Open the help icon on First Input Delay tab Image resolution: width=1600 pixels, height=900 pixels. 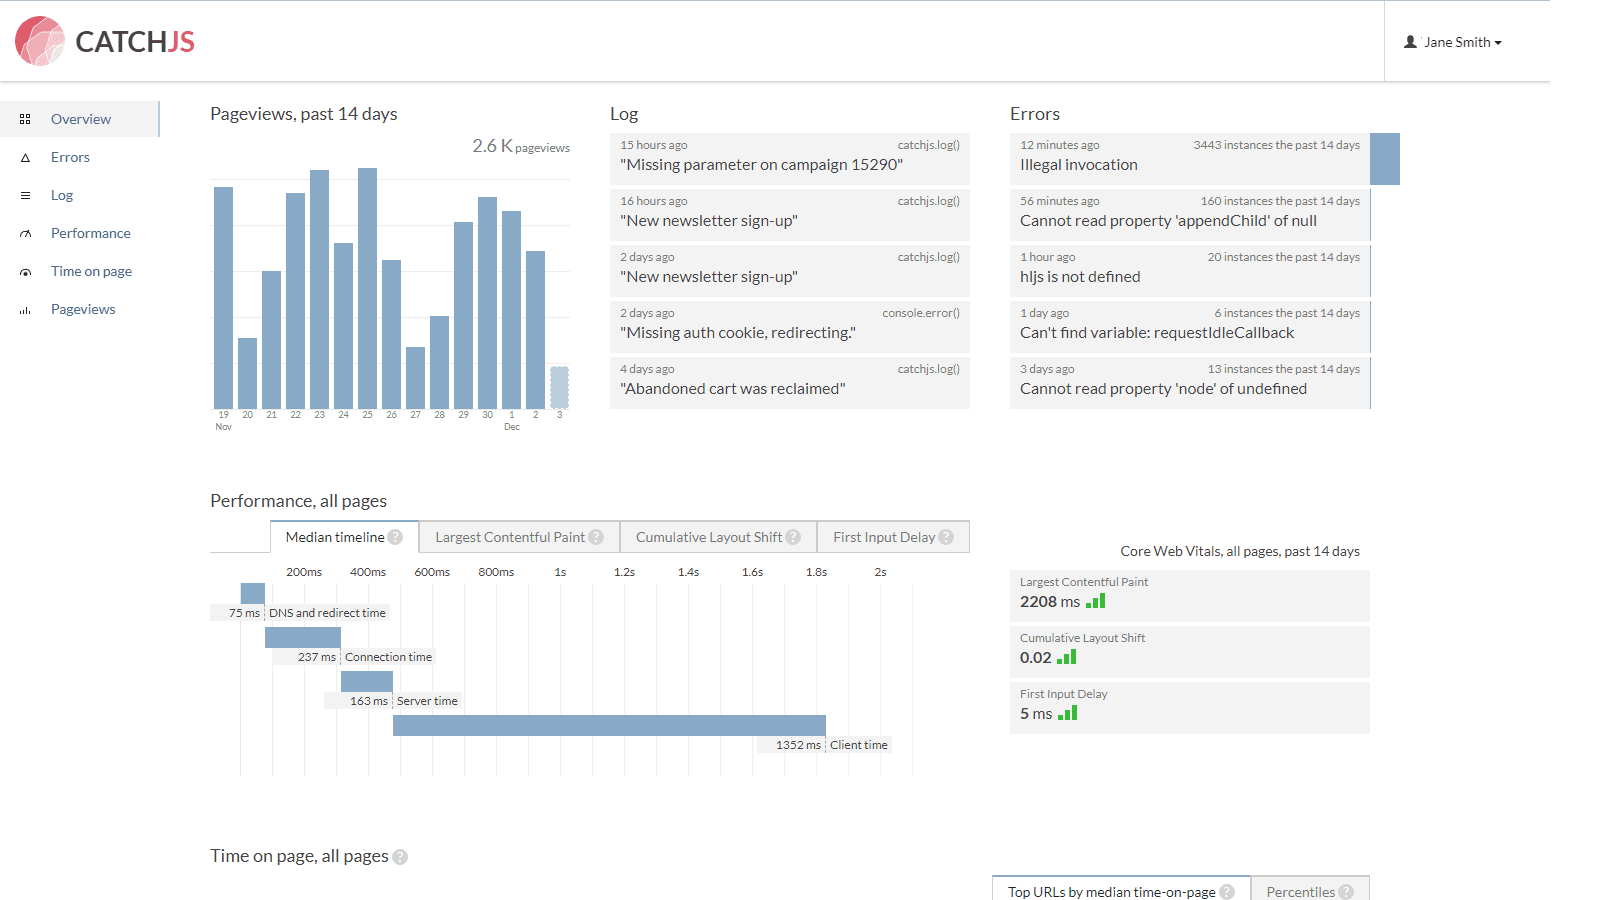(x=946, y=536)
